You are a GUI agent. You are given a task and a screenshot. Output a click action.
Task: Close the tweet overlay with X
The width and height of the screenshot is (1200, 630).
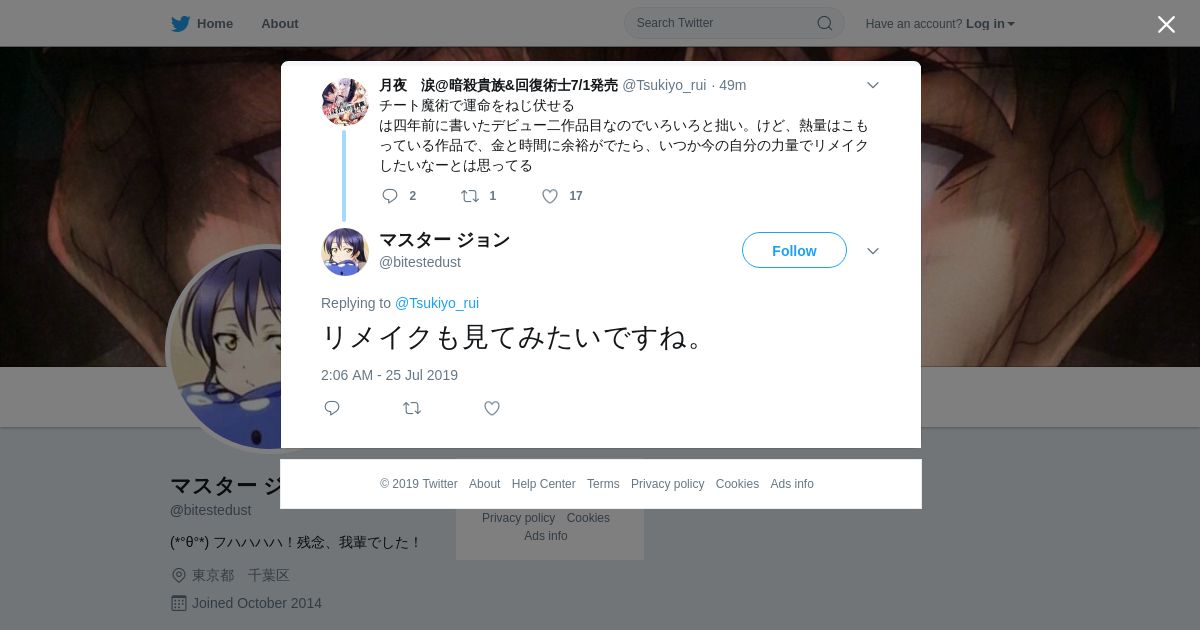tap(1166, 24)
